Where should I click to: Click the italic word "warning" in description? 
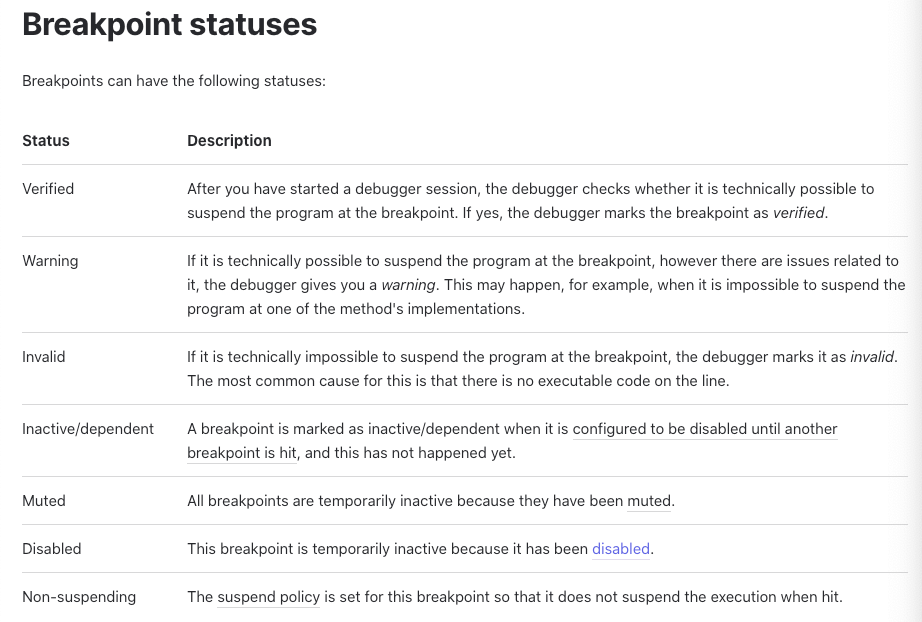click(408, 285)
